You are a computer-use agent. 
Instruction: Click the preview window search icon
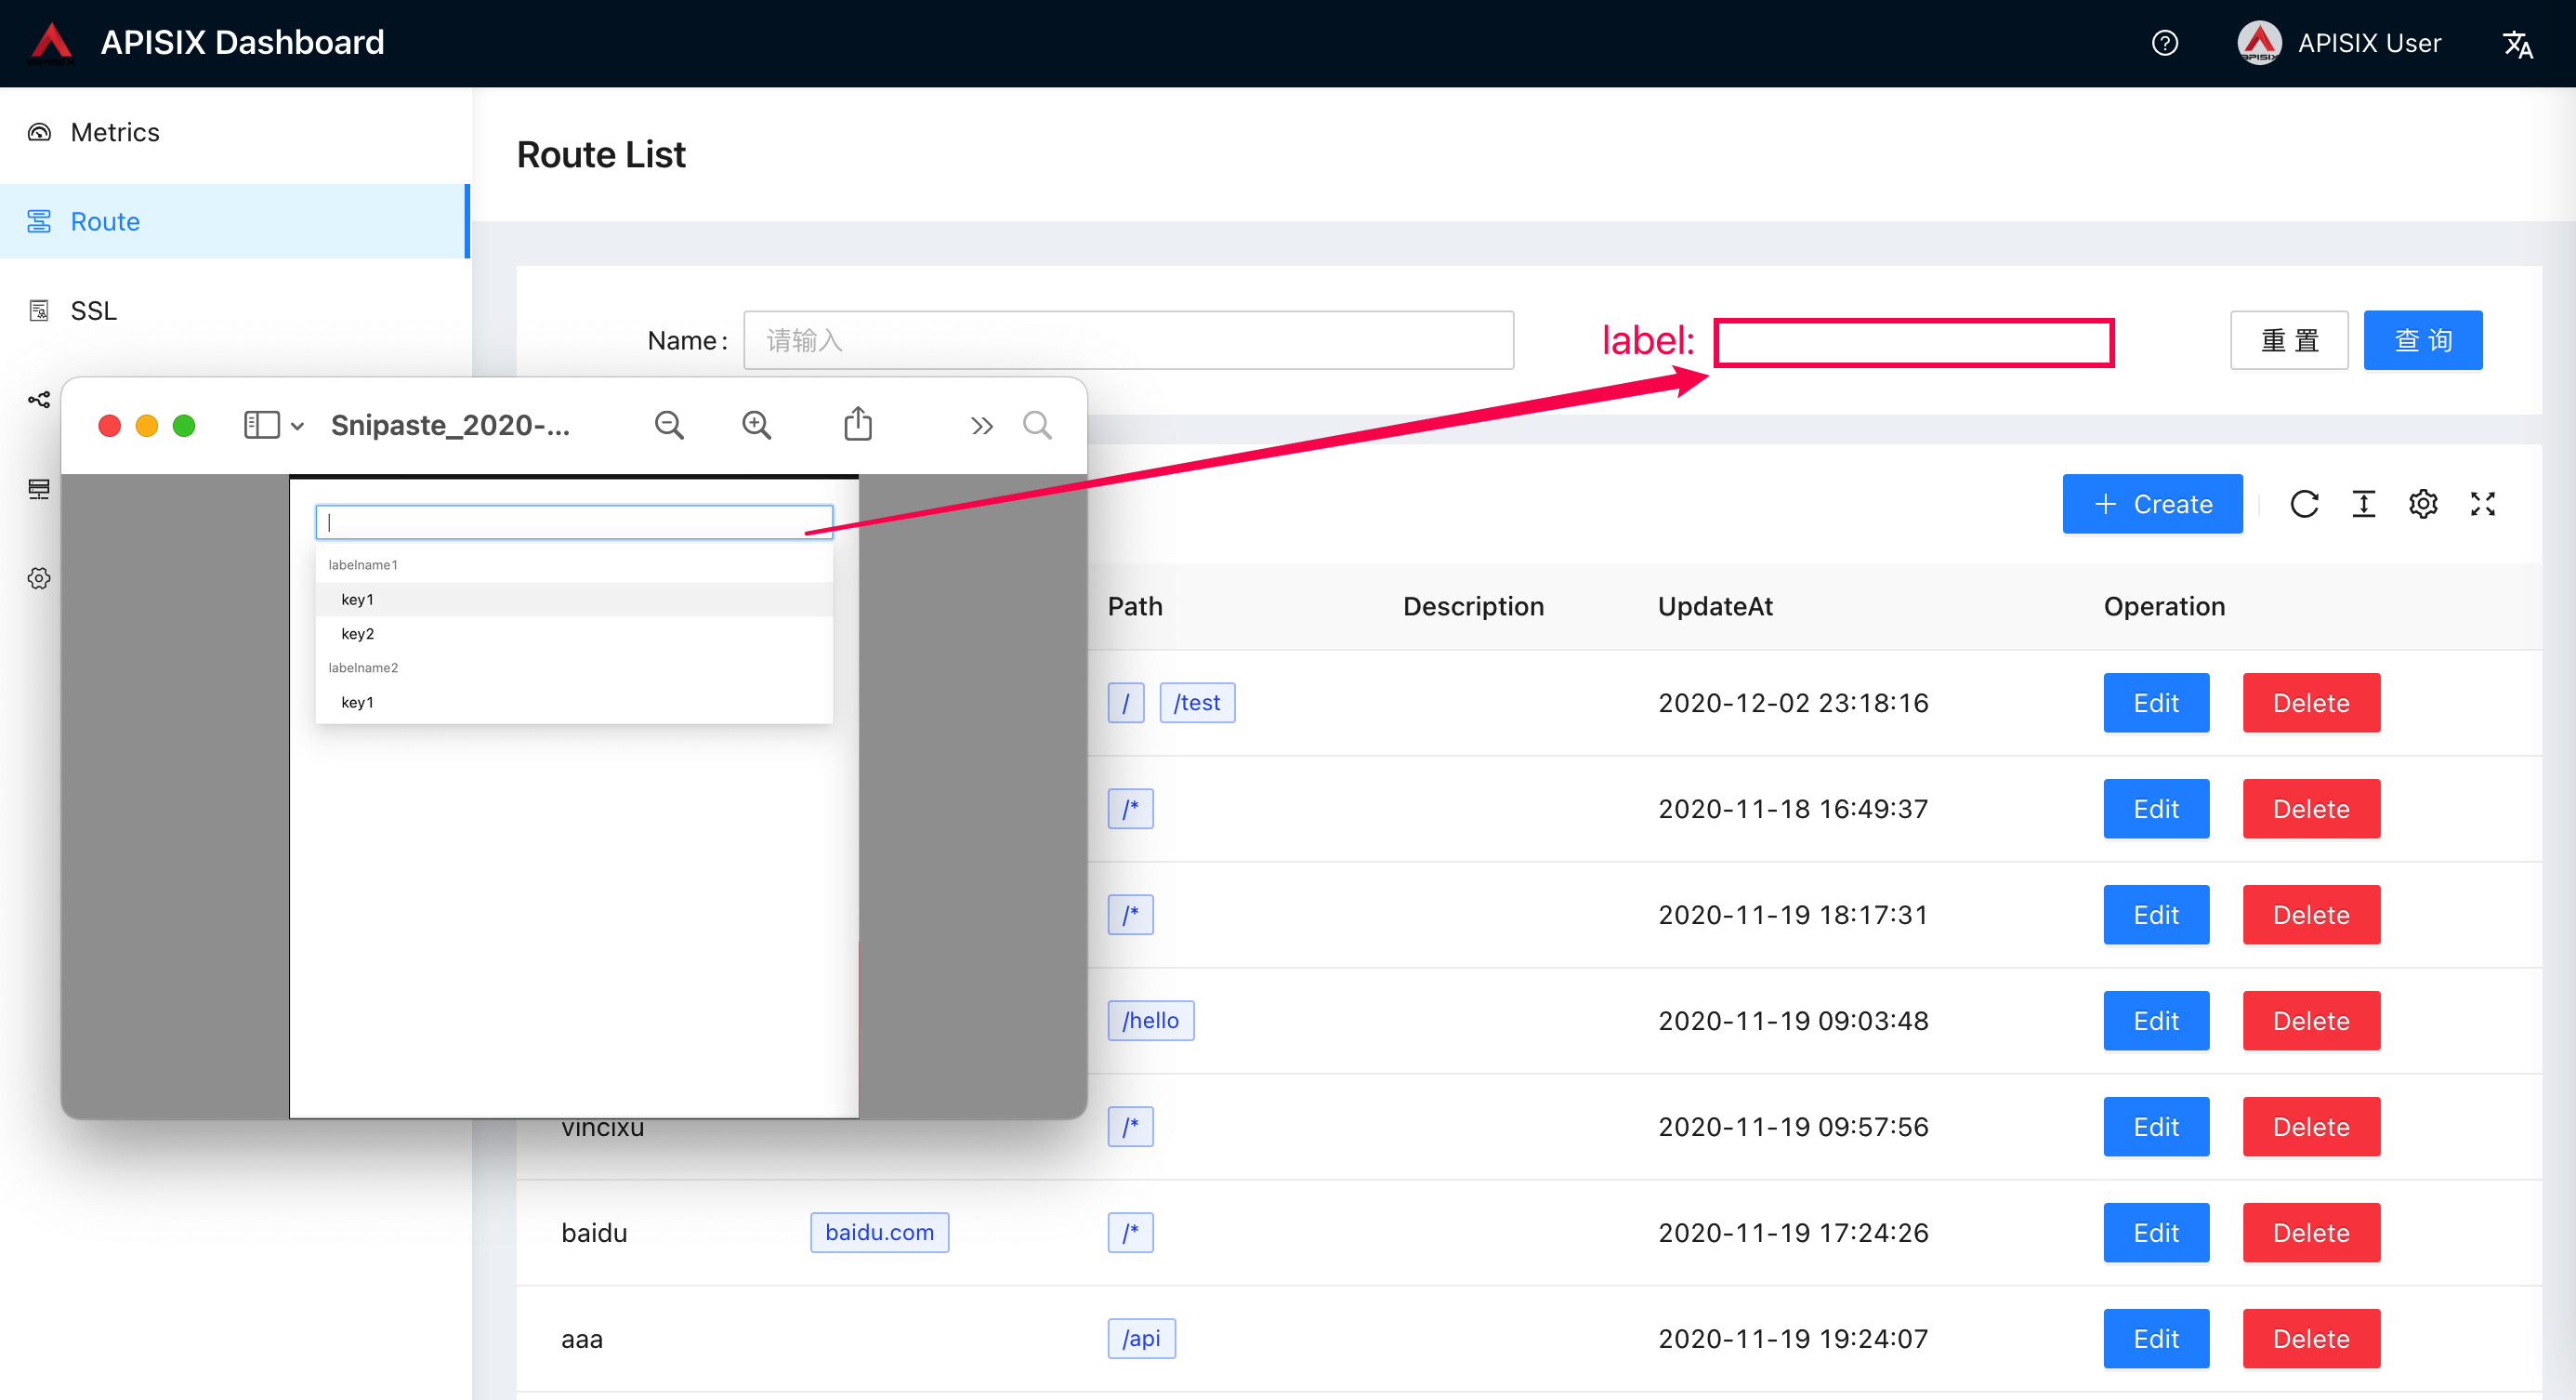(1037, 425)
